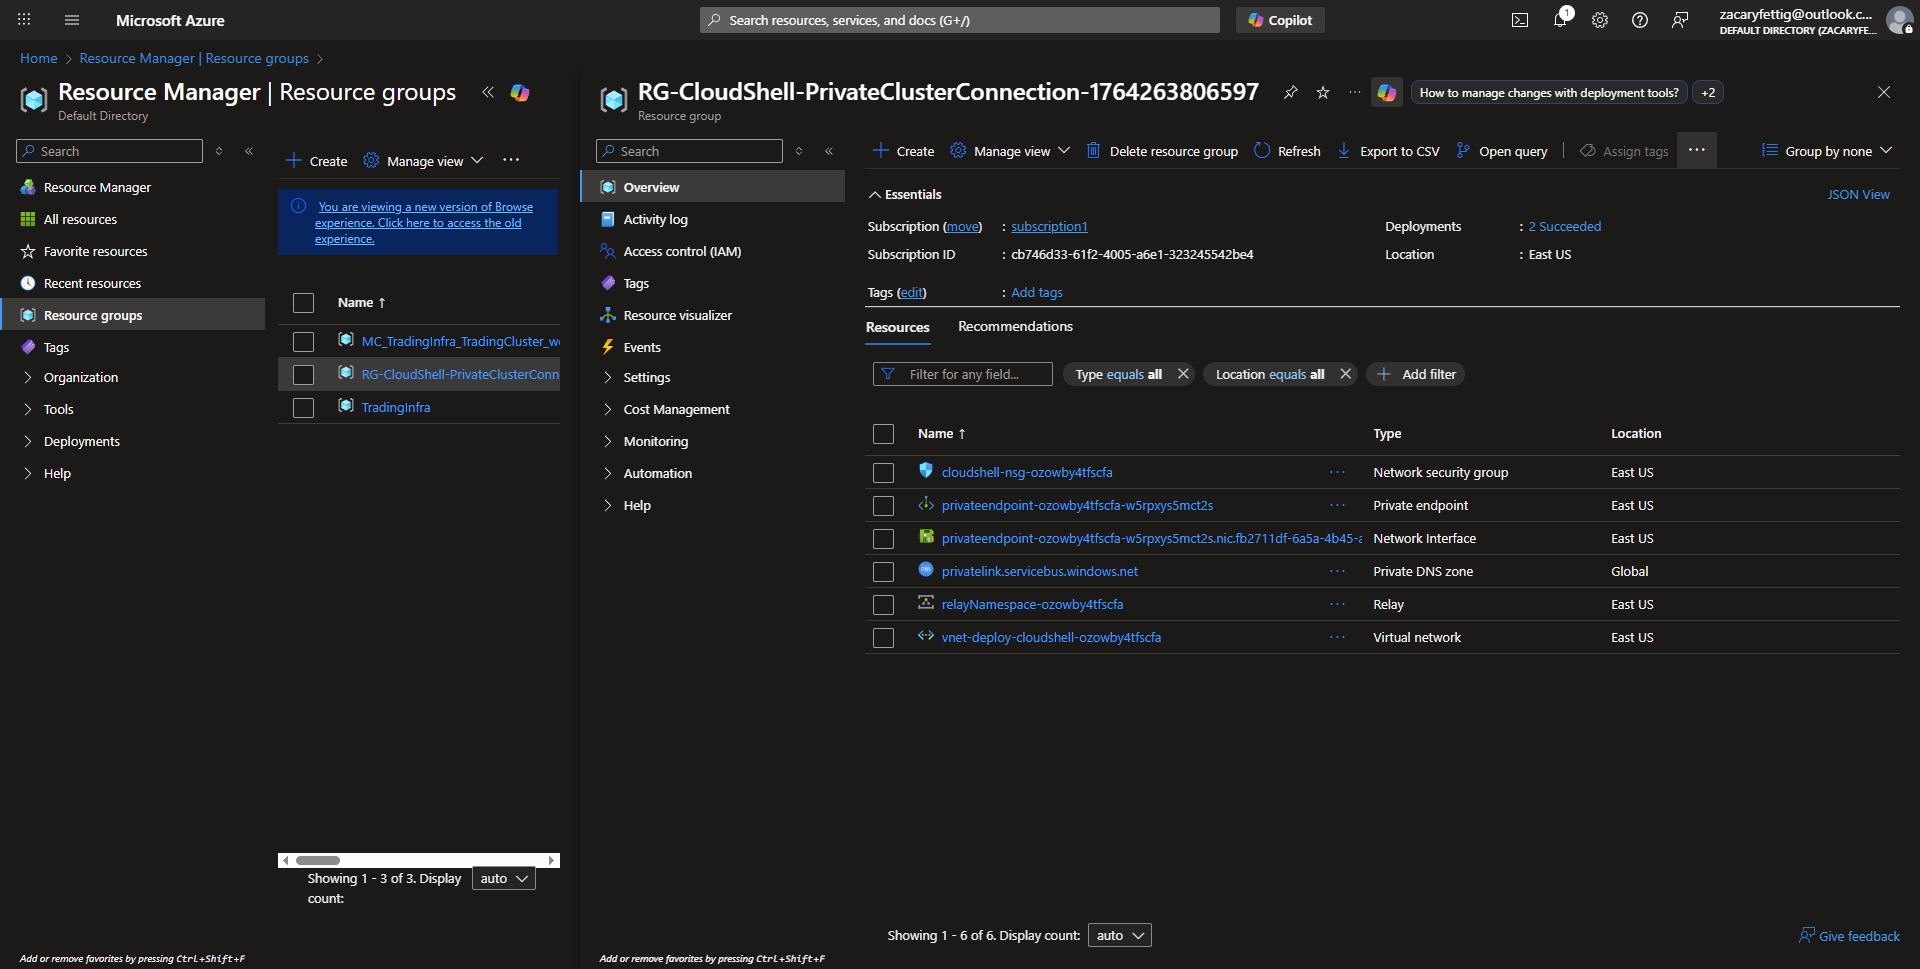Pin the resource group to dashboard
Screen dimensions: 1920x969
[x=1290, y=93]
